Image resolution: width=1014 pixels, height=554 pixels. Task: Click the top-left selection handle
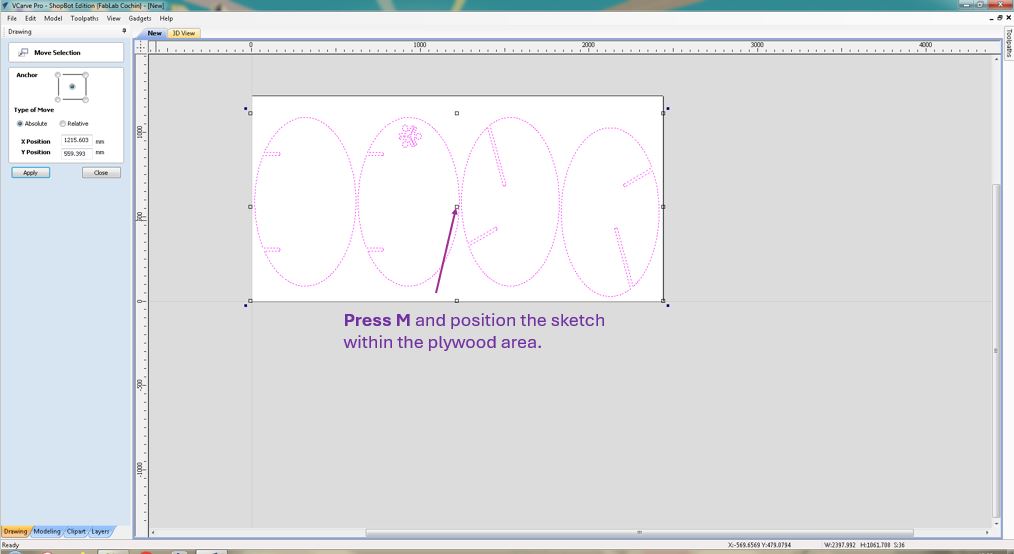click(x=250, y=113)
